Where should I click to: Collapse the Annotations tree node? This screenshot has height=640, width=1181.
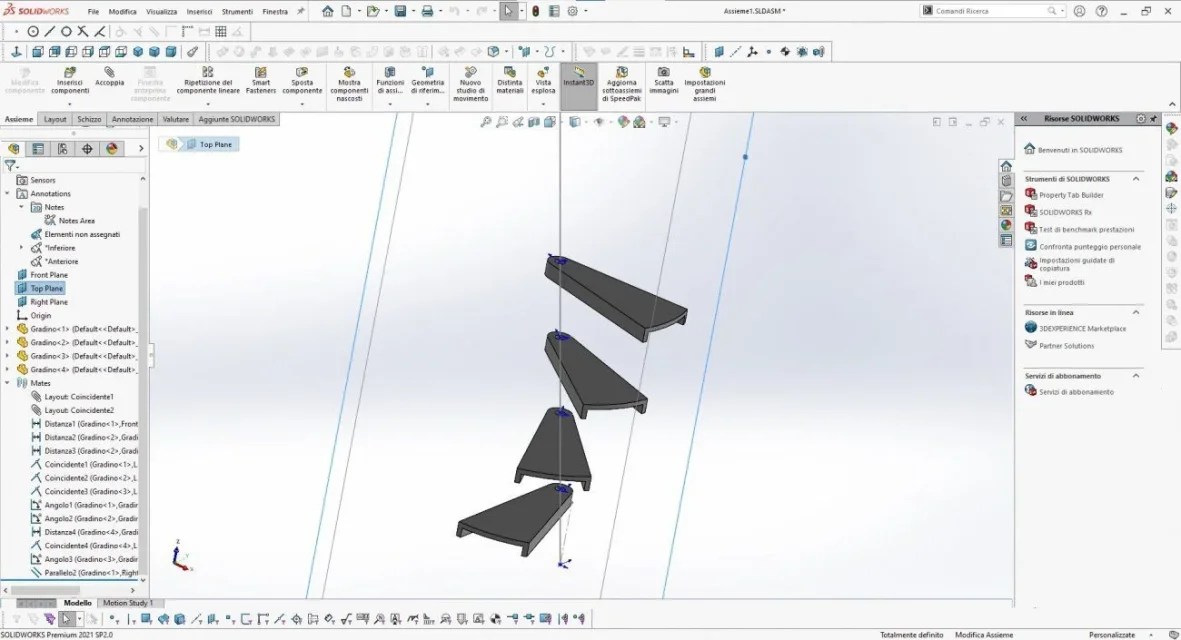click(8, 194)
